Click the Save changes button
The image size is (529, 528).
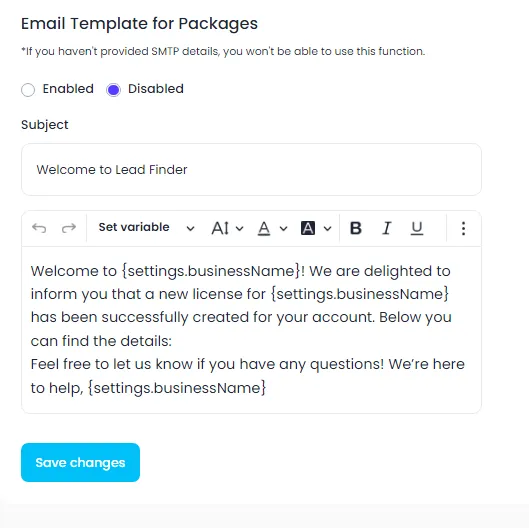tap(80, 463)
